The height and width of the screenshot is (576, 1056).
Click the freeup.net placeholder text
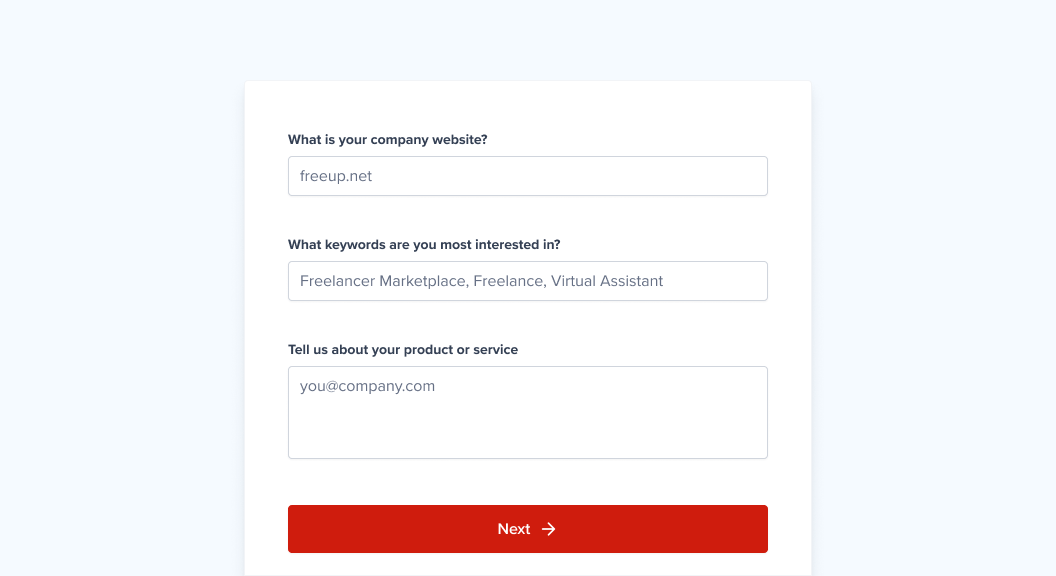tap(336, 176)
